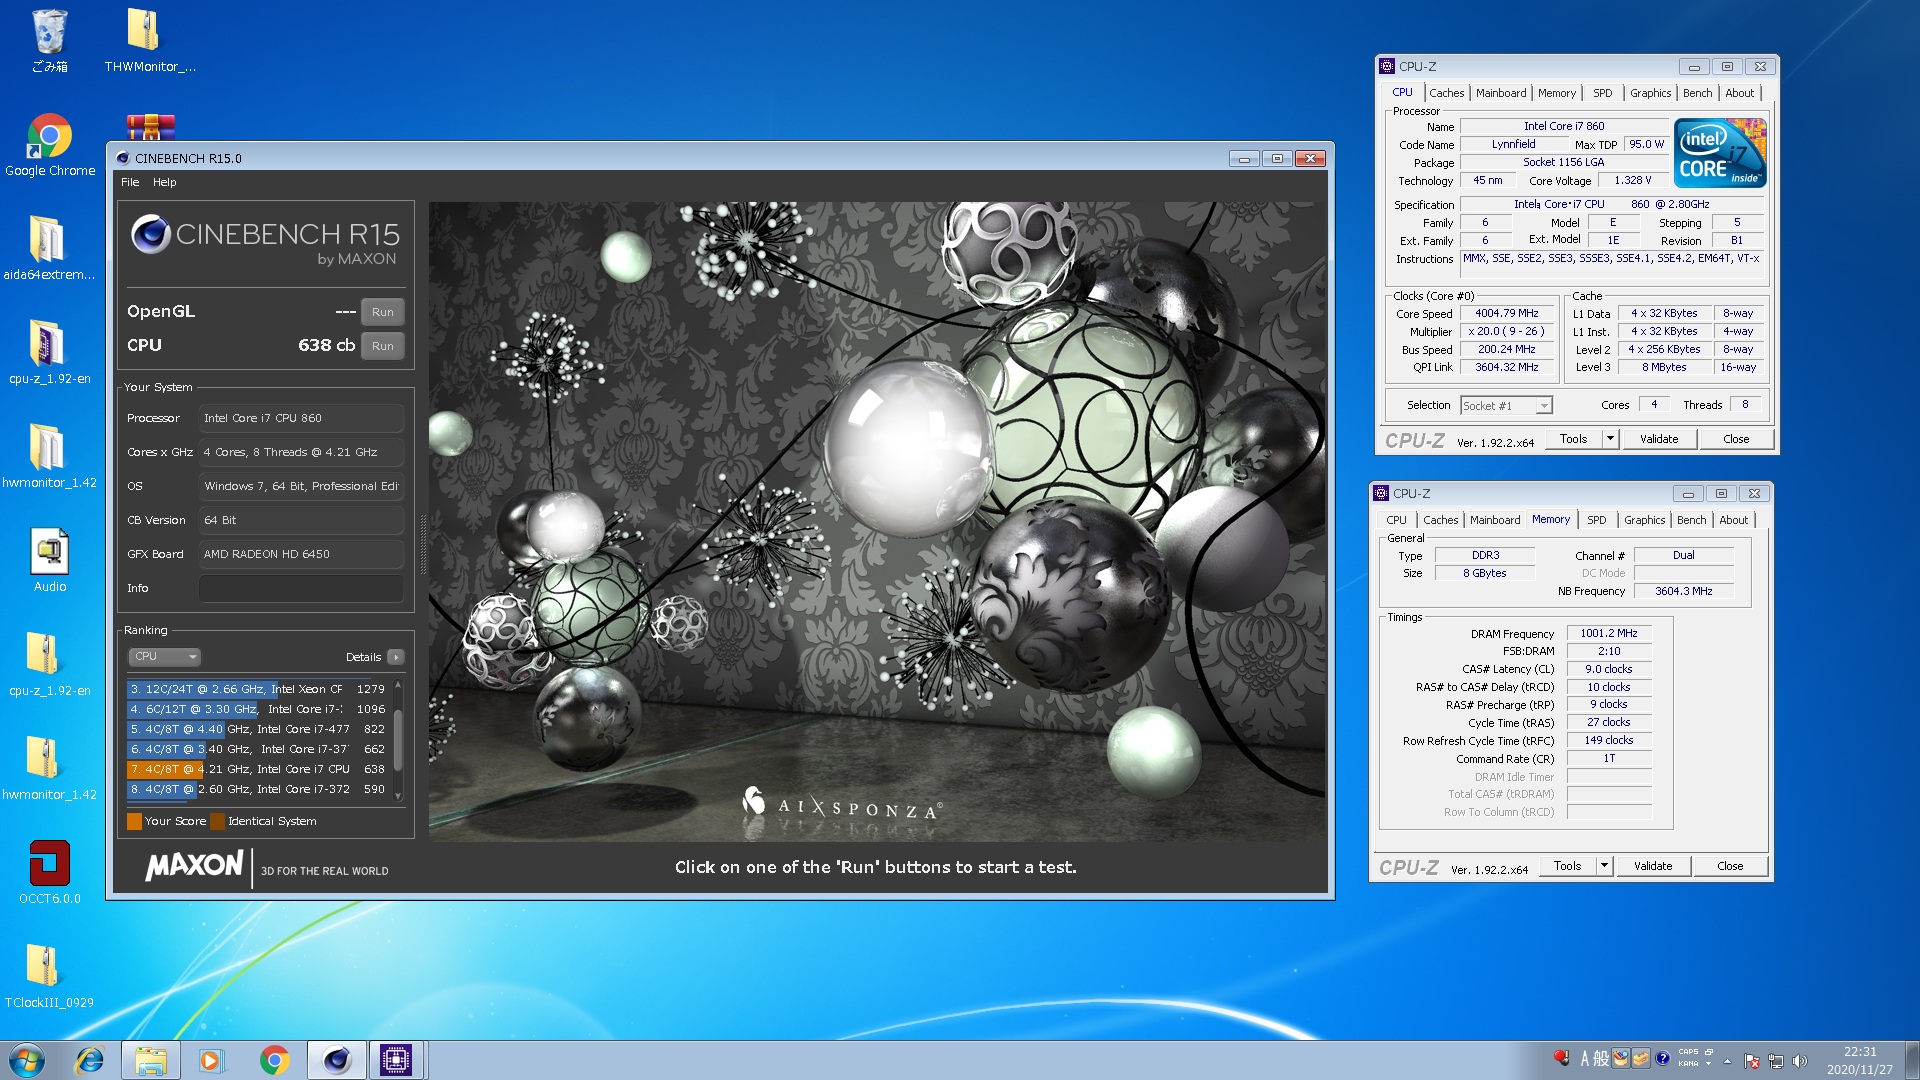This screenshot has height=1080, width=1920.
Task: Click the language bar restore icon
Action: pos(1709,1052)
